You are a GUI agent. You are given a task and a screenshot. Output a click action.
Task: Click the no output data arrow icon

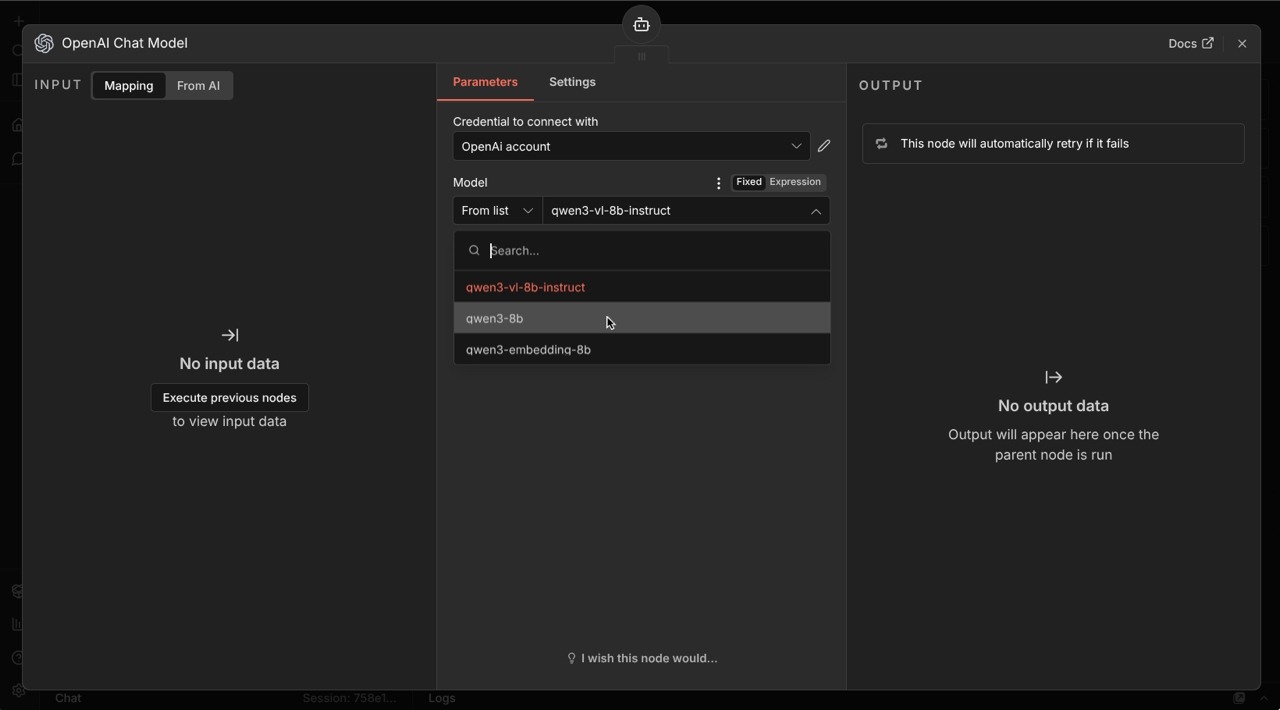click(1053, 377)
